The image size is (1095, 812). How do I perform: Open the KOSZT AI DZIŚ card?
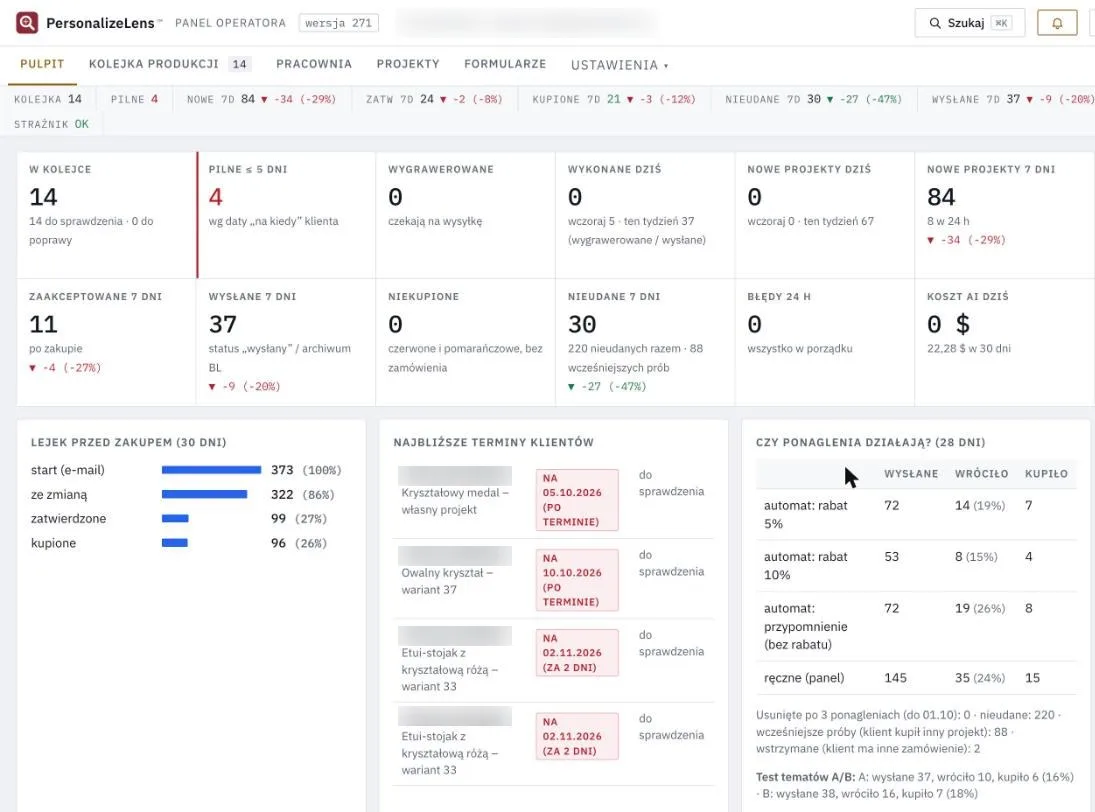pos(1005,342)
